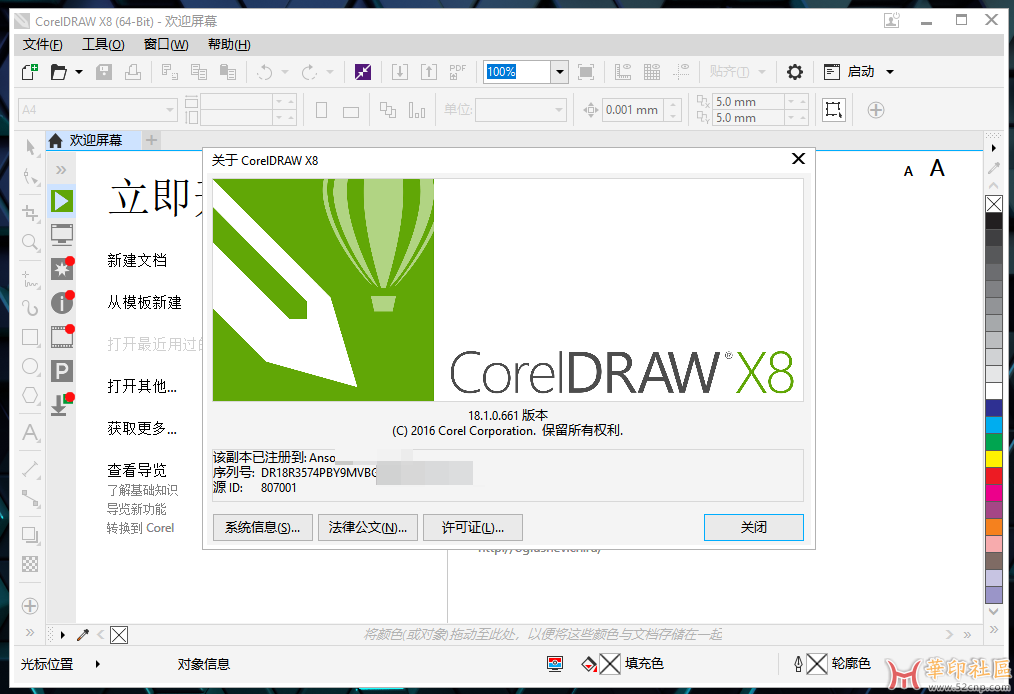1014x694 pixels.
Task: Click the nudge distance 0.001 mm field
Action: coord(633,110)
